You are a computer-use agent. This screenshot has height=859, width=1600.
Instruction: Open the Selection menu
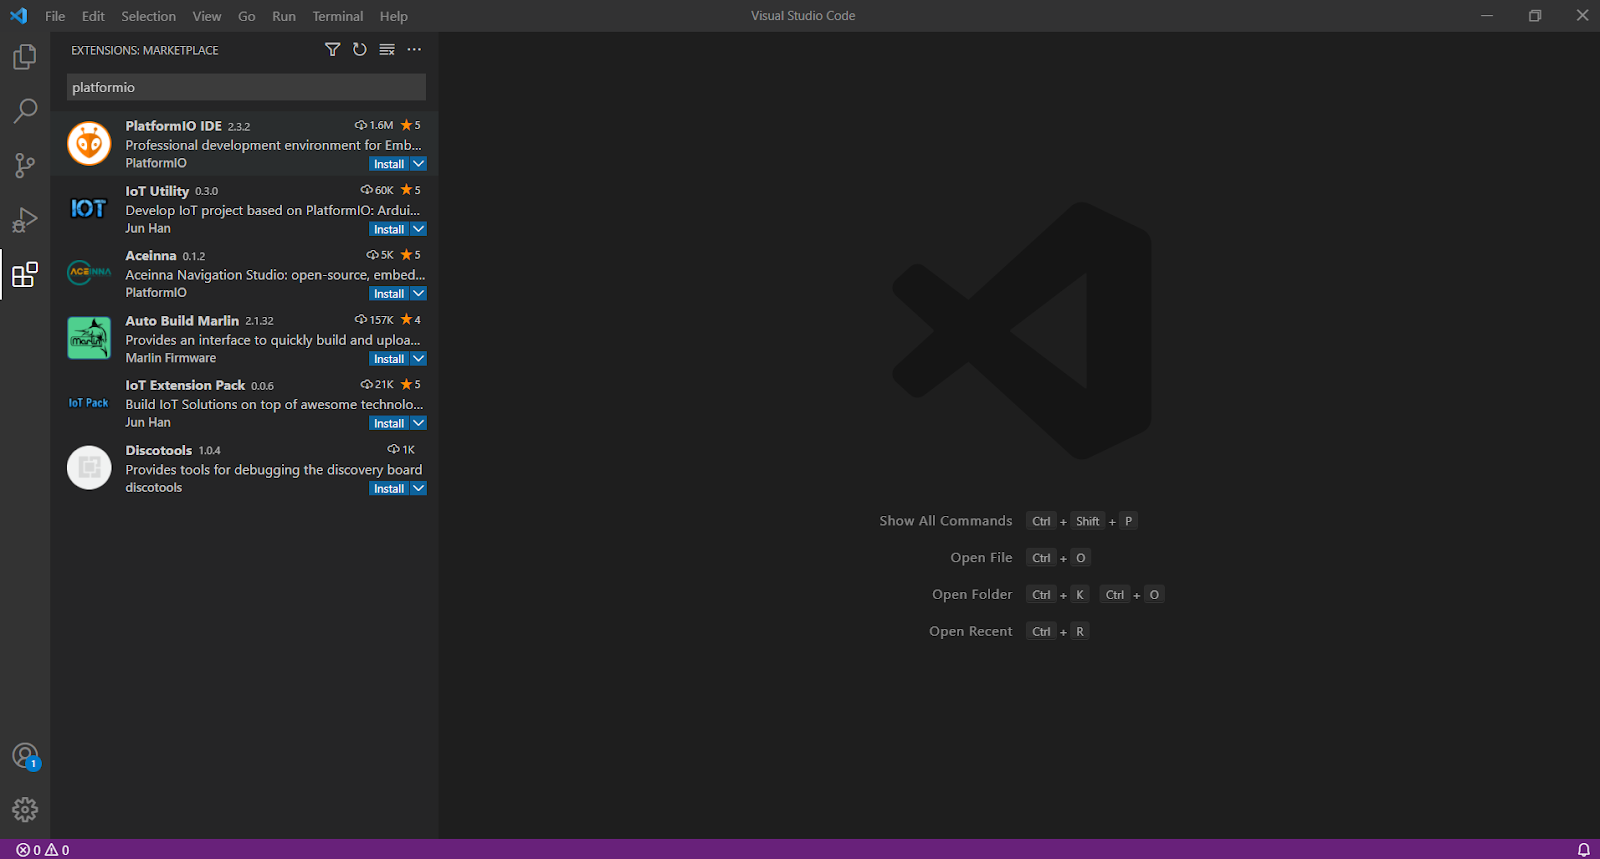[x=148, y=16]
